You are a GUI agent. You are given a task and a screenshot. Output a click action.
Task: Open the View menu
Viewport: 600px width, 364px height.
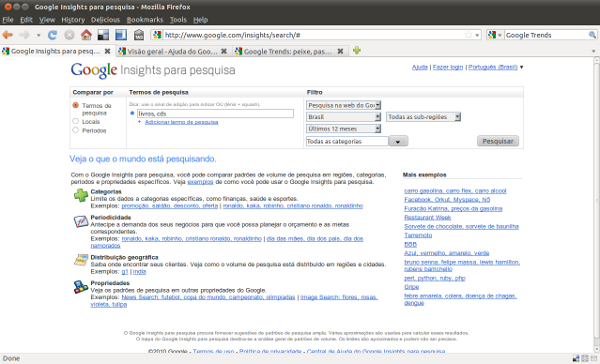(47, 20)
